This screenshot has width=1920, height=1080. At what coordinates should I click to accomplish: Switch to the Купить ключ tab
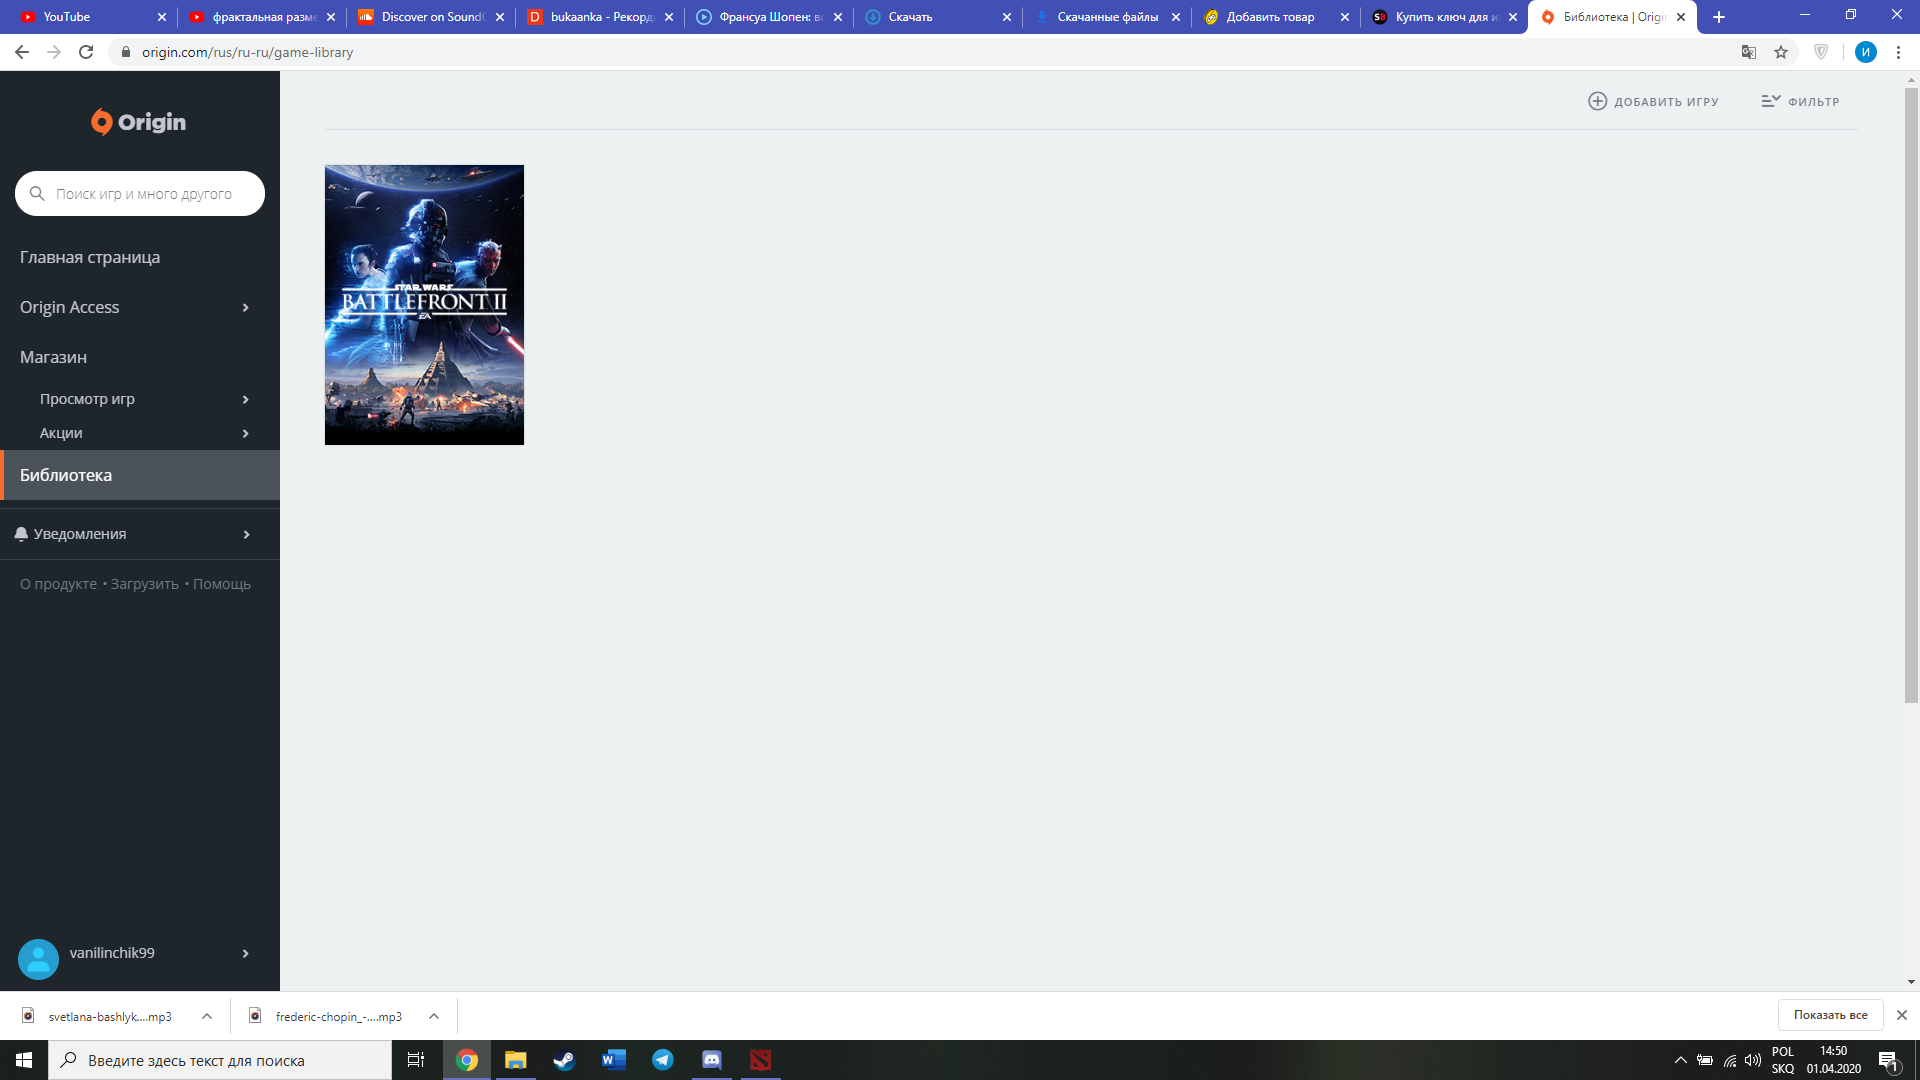[1444, 17]
